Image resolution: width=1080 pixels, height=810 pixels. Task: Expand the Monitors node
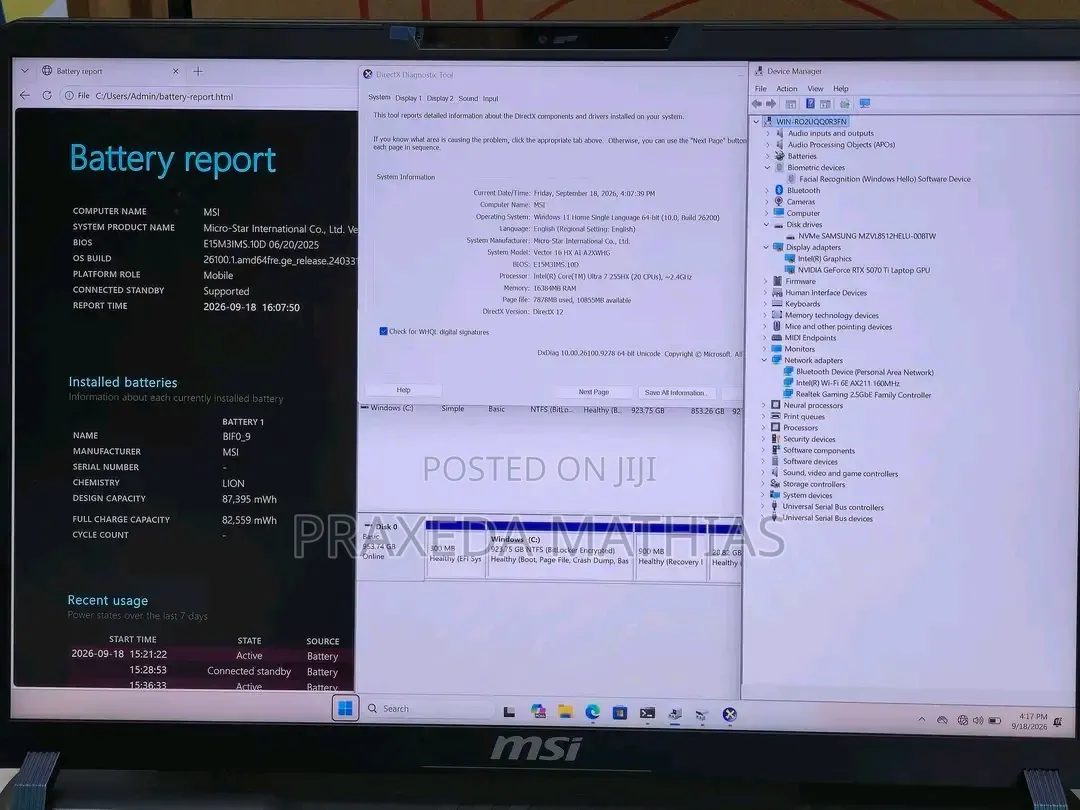[765, 349]
